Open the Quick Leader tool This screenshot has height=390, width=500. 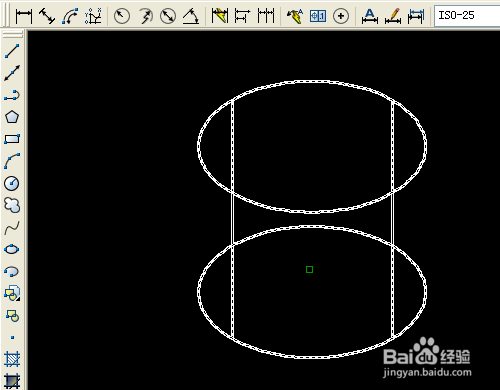pos(295,16)
